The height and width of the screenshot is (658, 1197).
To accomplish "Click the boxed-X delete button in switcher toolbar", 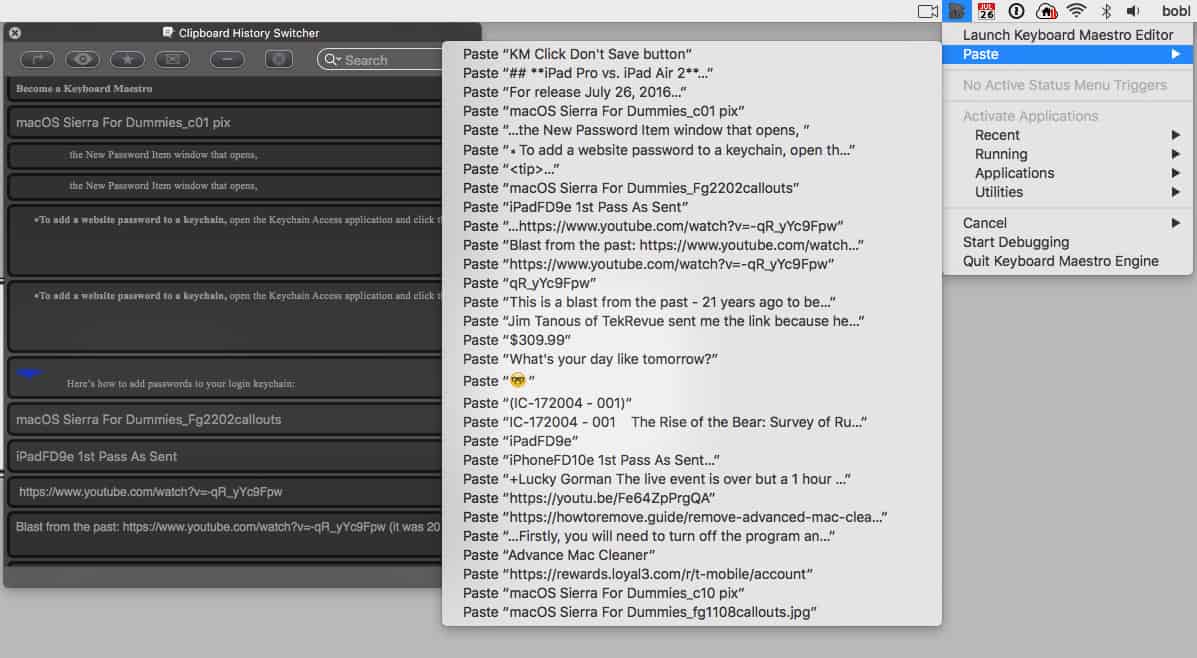I will 173,60.
